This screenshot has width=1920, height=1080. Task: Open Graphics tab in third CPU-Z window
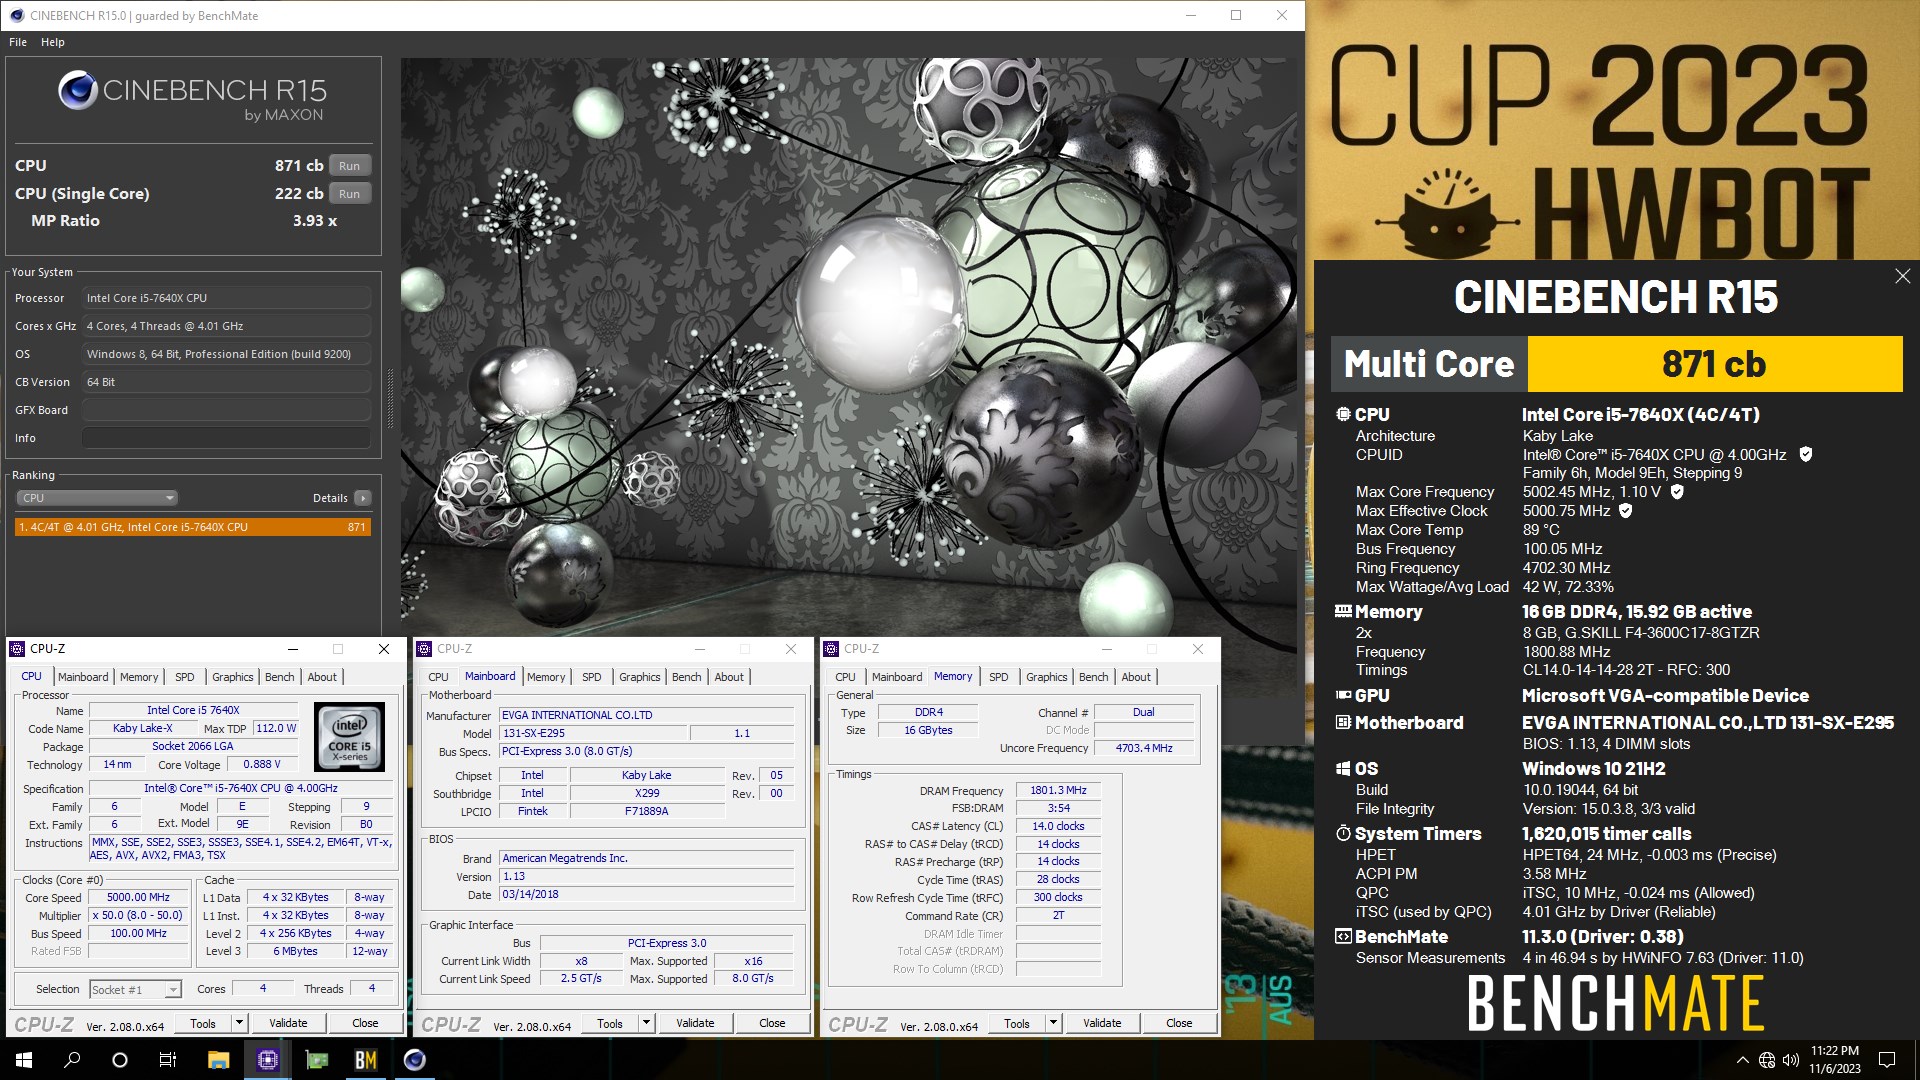1046,677
